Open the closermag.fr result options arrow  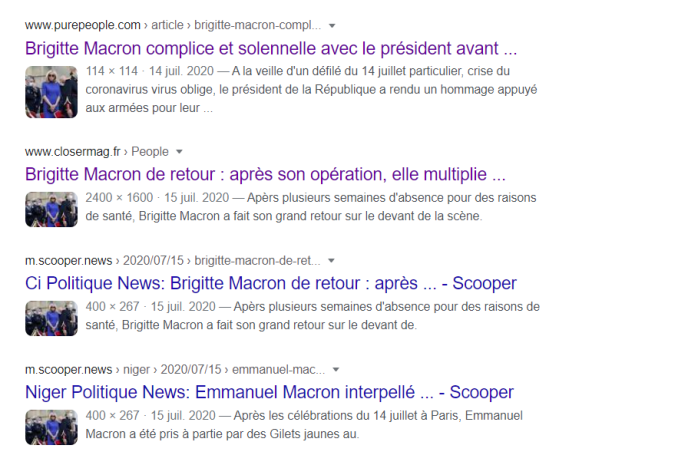coord(180,152)
